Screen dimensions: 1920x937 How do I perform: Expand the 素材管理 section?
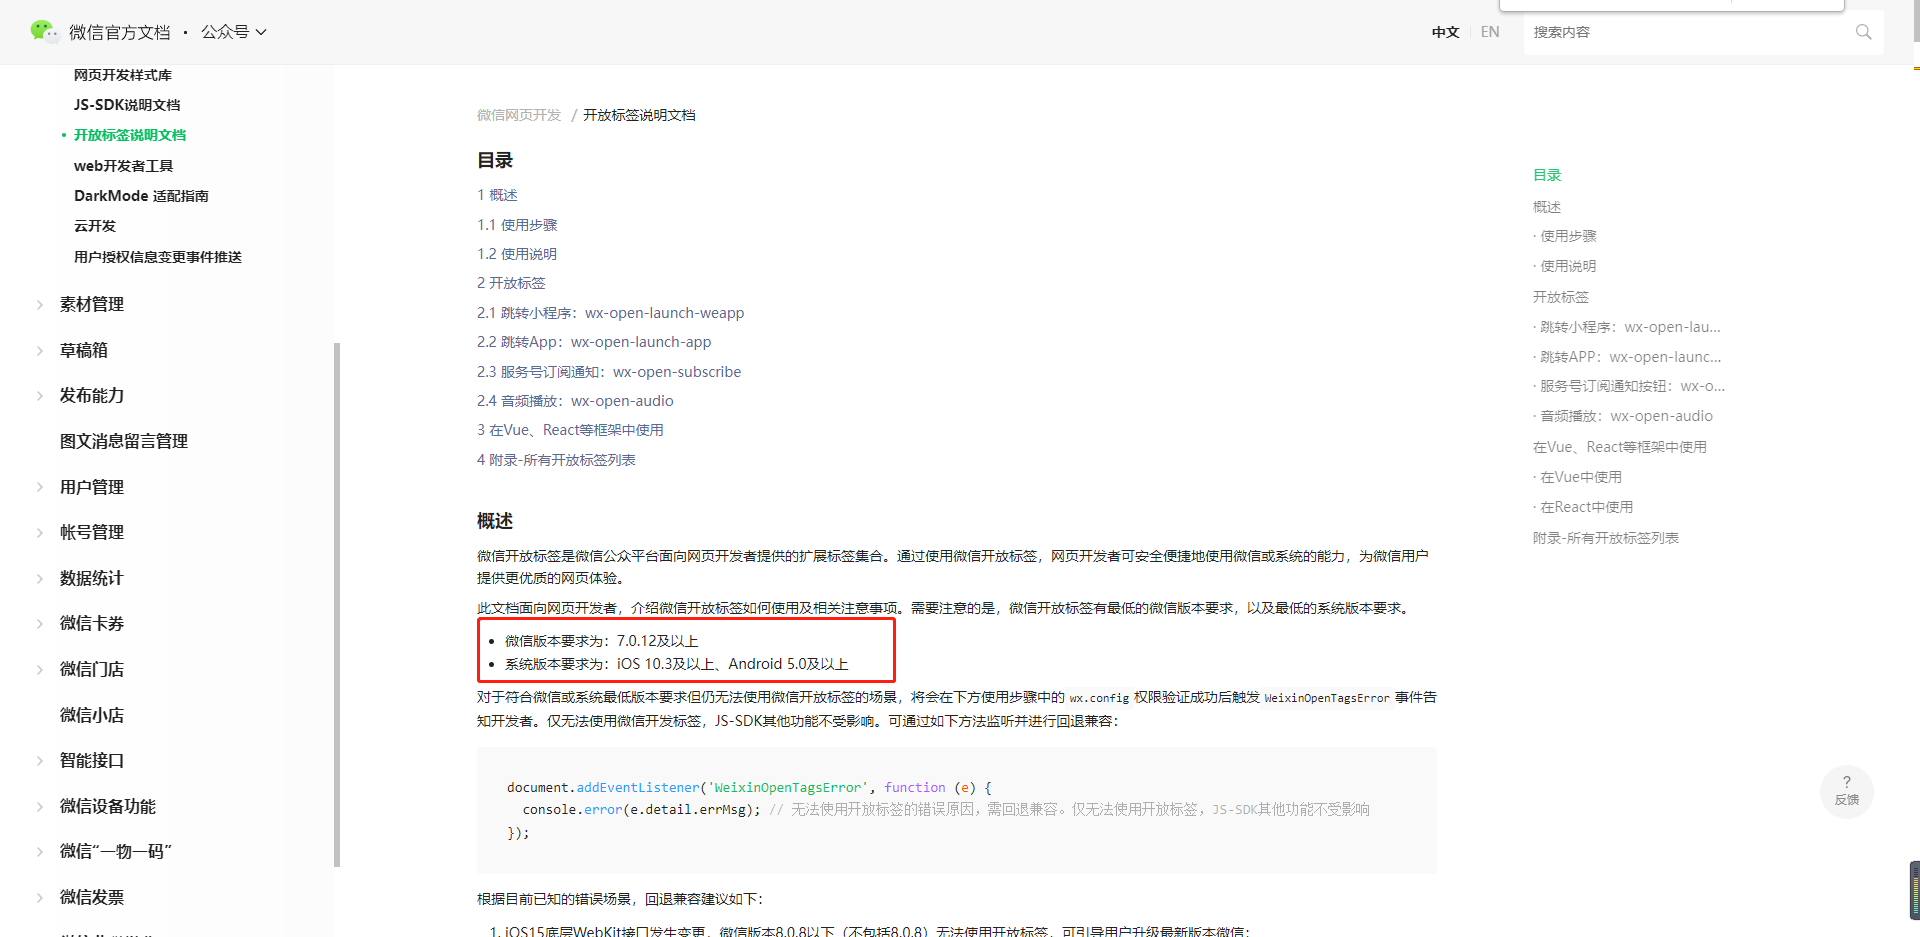(91, 304)
